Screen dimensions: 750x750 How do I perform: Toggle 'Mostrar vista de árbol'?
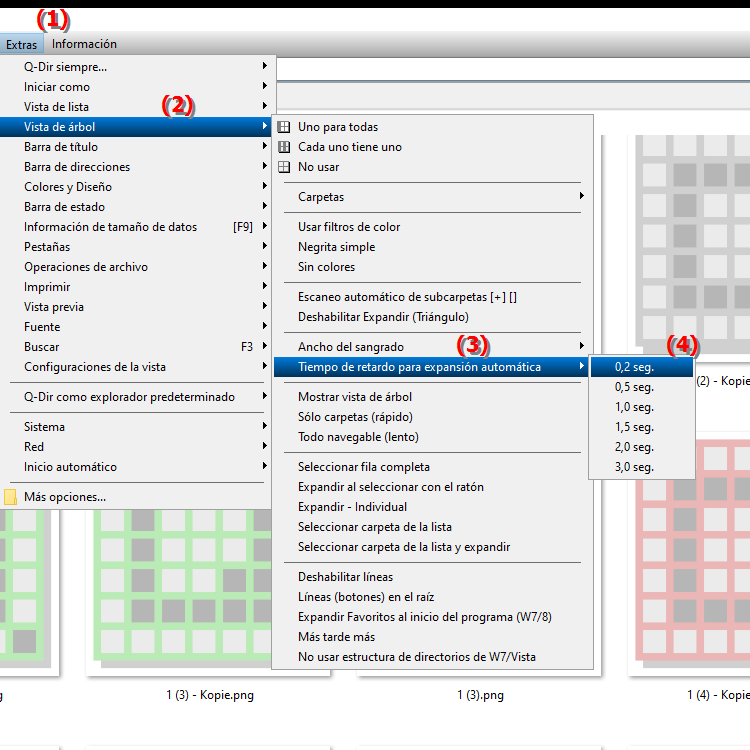[x=432, y=397]
